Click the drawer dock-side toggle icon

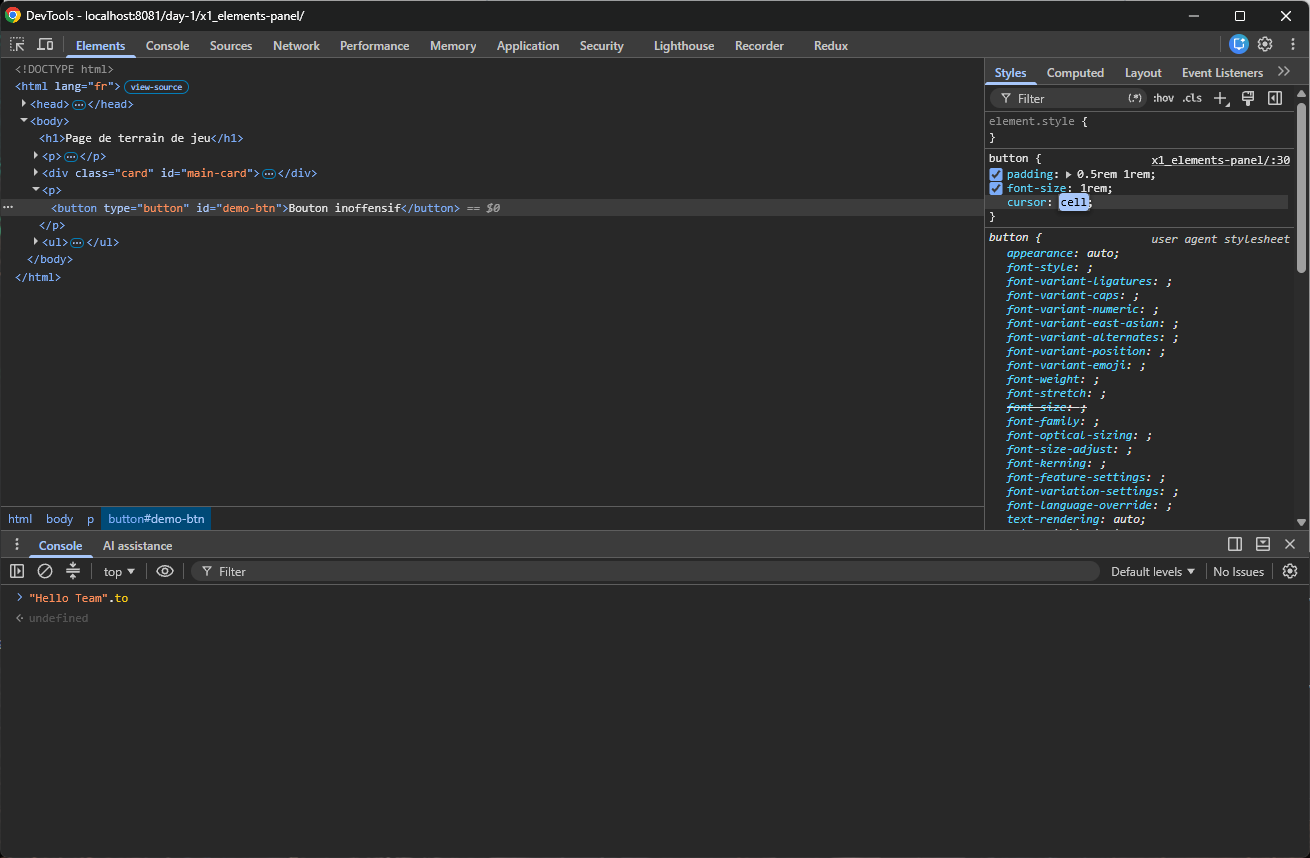point(1235,544)
